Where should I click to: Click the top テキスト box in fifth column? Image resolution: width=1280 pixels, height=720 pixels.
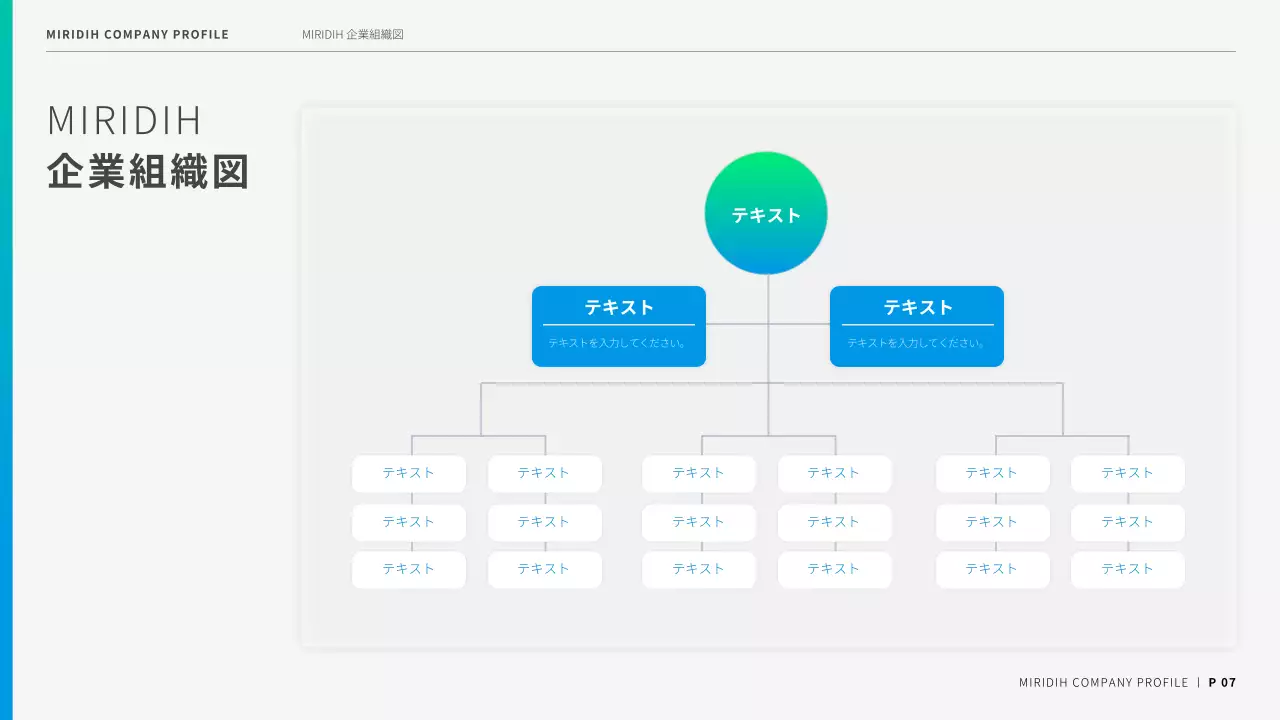(993, 473)
